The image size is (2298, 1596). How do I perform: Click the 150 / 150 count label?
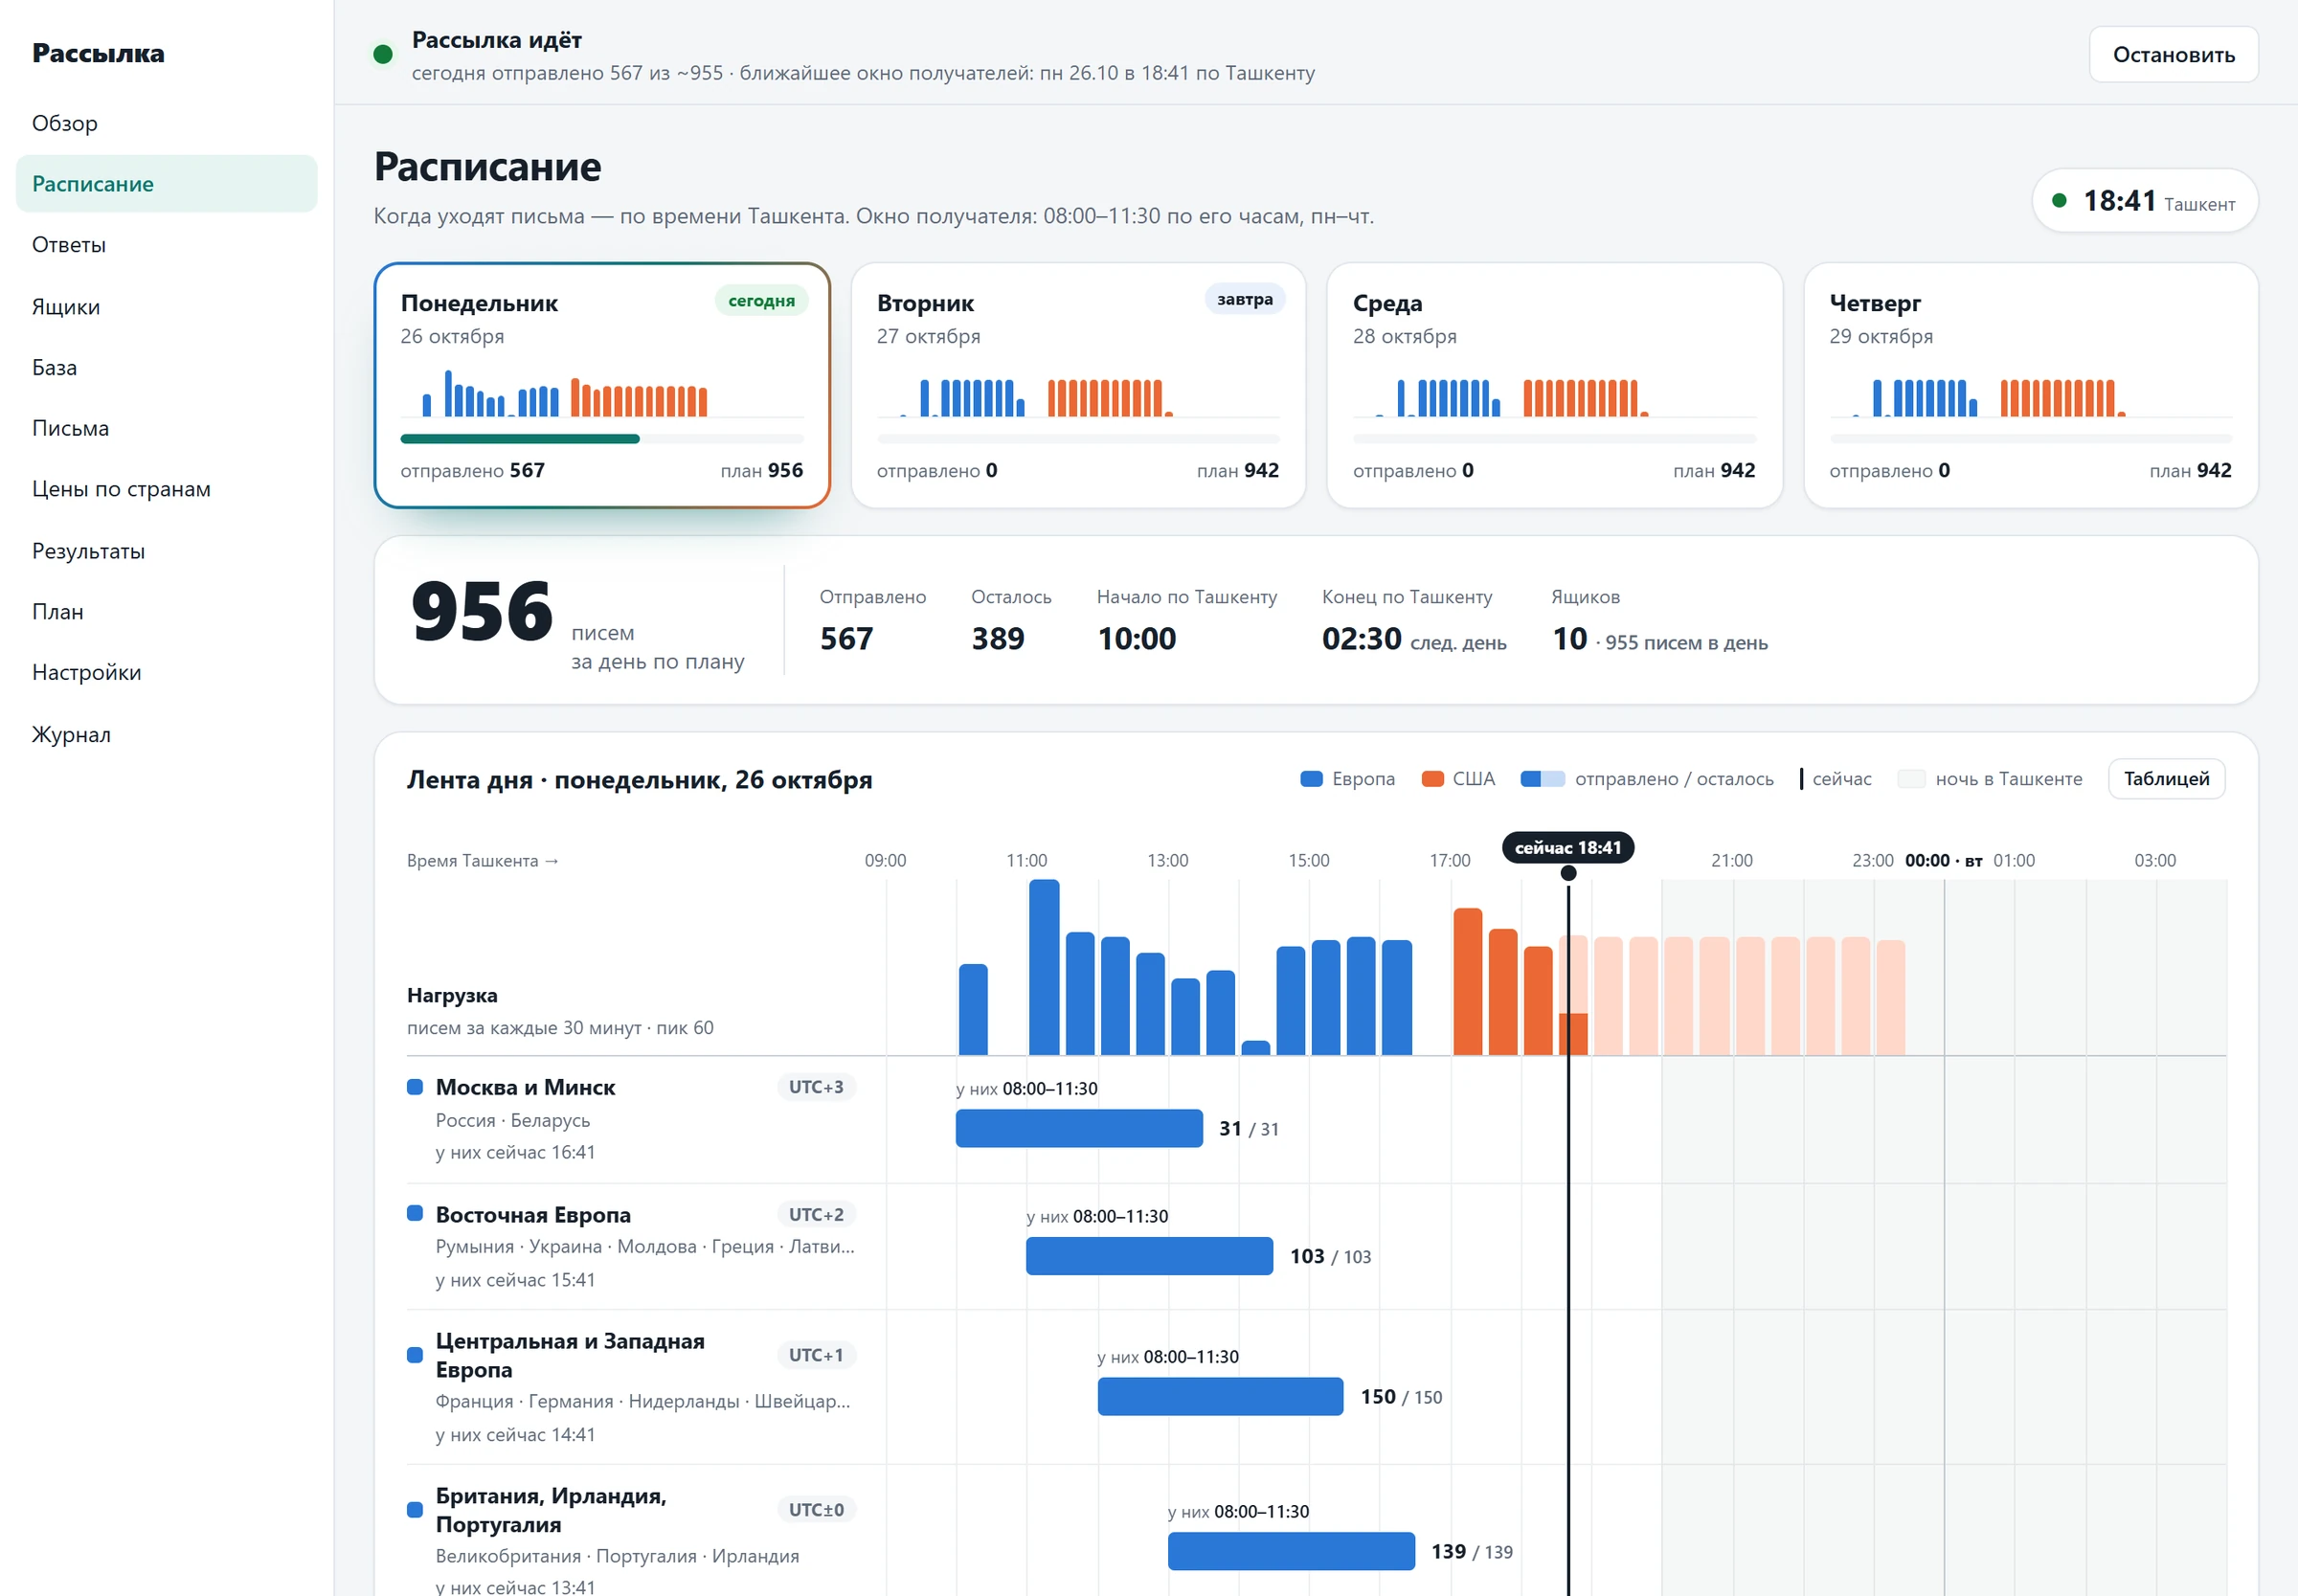[x=1401, y=1397]
